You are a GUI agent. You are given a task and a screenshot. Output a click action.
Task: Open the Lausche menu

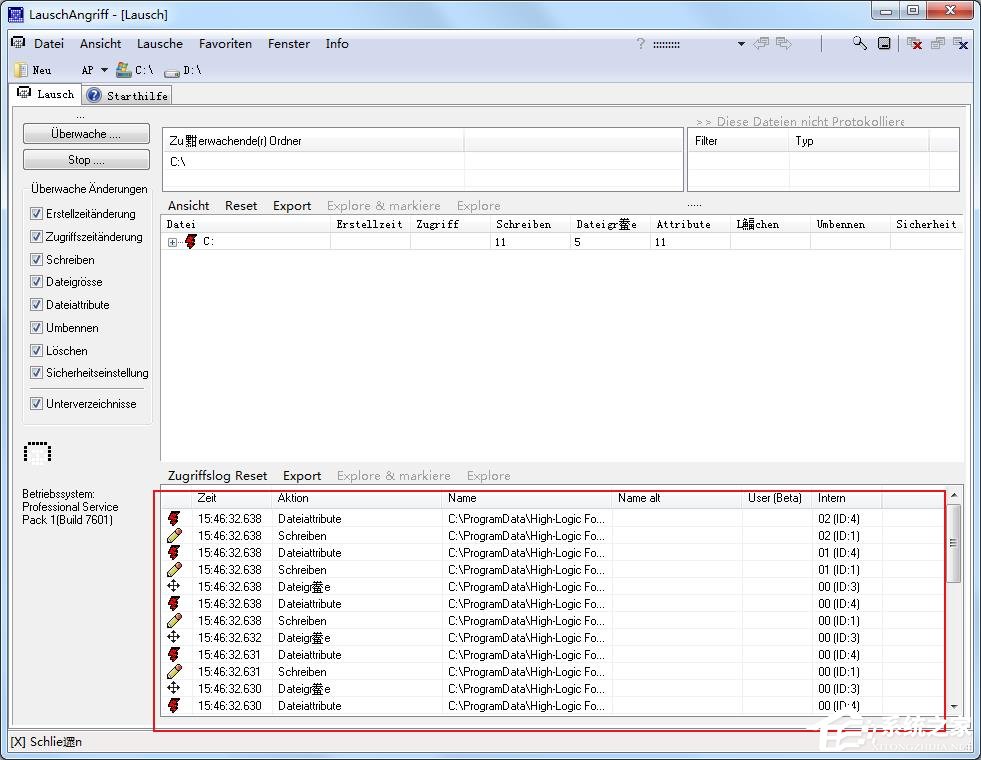pos(160,44)
